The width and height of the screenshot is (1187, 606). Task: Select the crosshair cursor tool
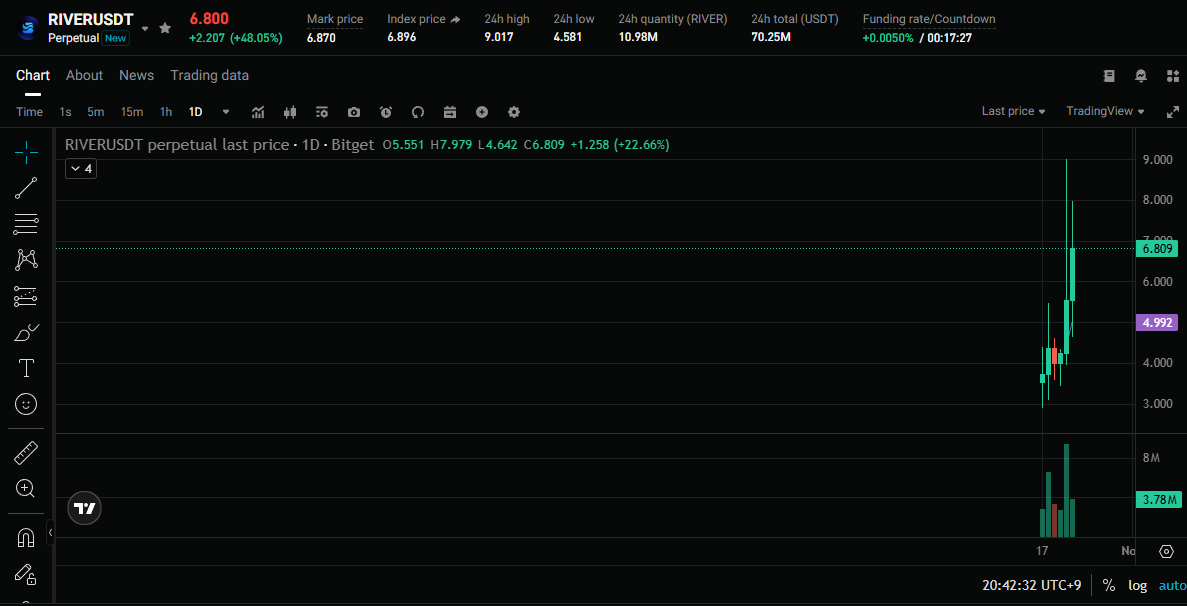(26, 151)
